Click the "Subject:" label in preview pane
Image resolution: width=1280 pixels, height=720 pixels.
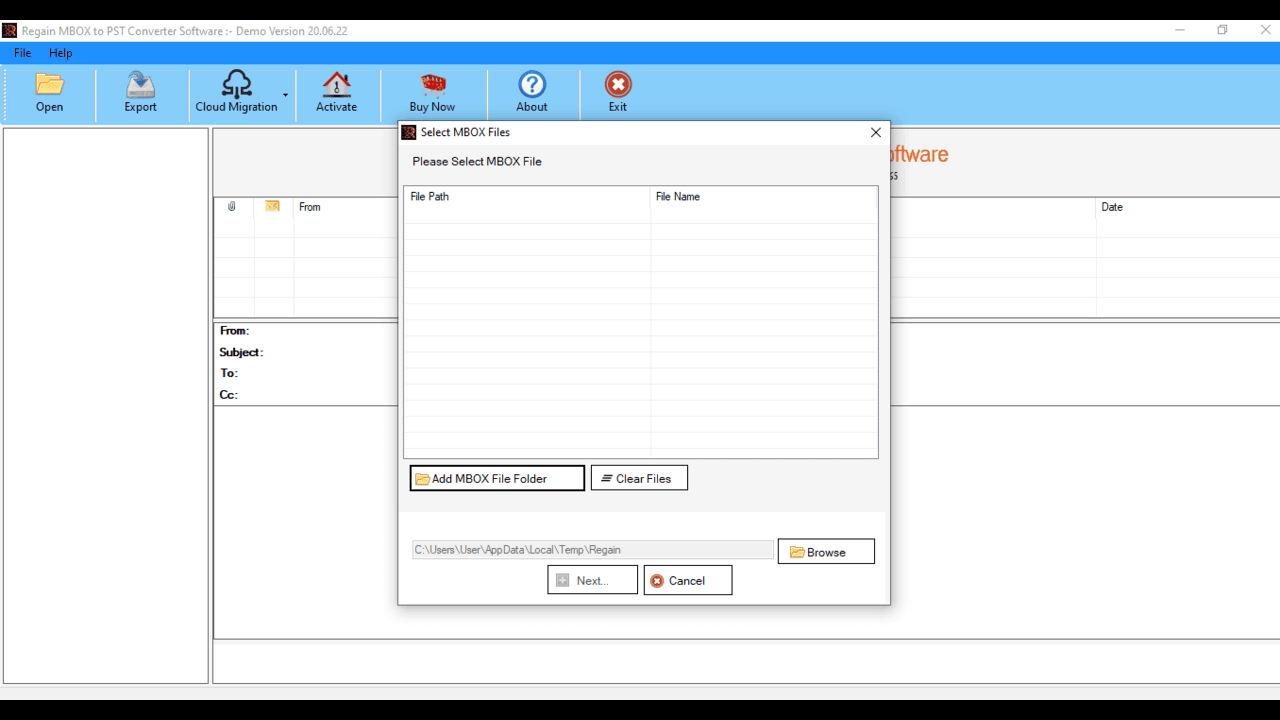(x=241, y=352)
